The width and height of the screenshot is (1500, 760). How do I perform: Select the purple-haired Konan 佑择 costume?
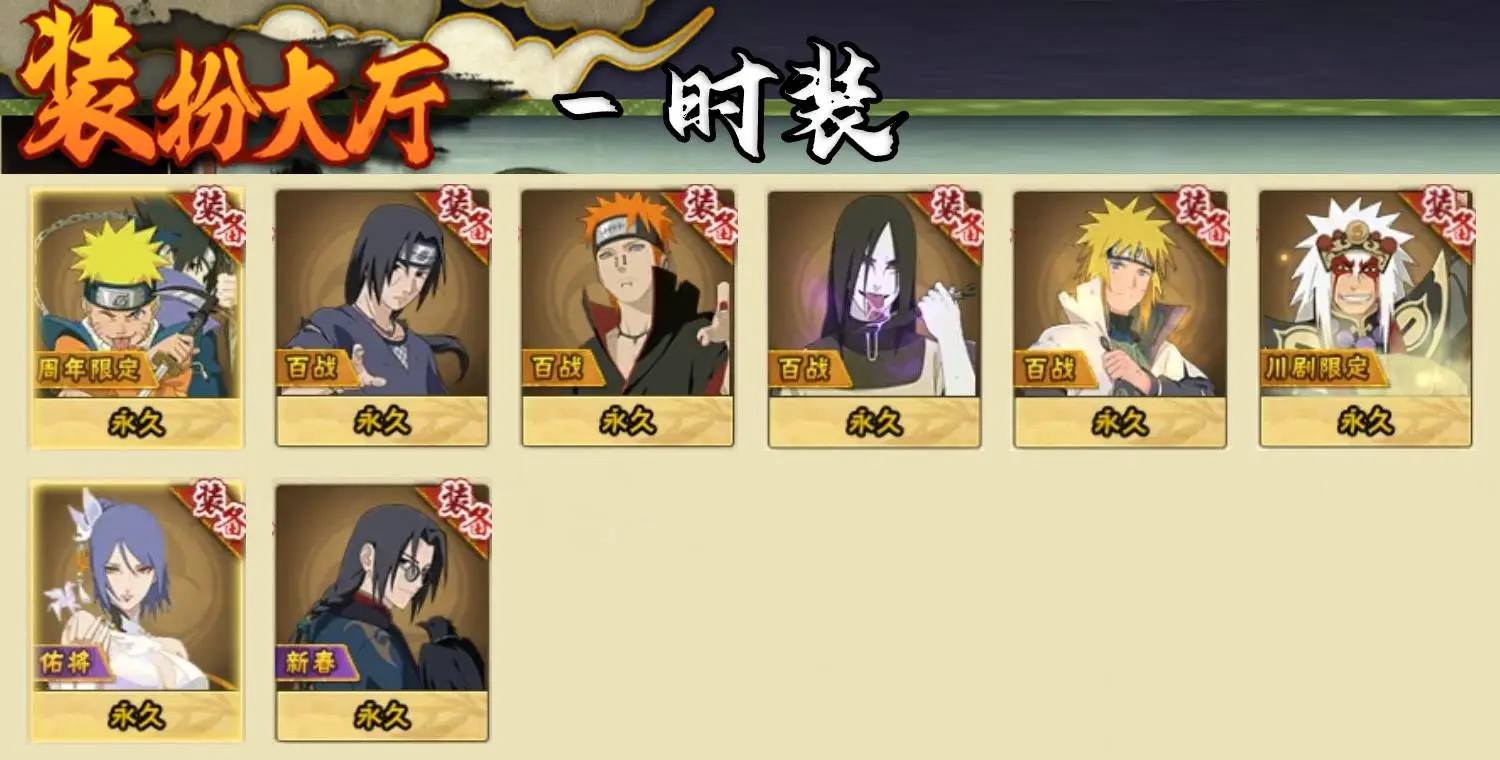point(137,612)
